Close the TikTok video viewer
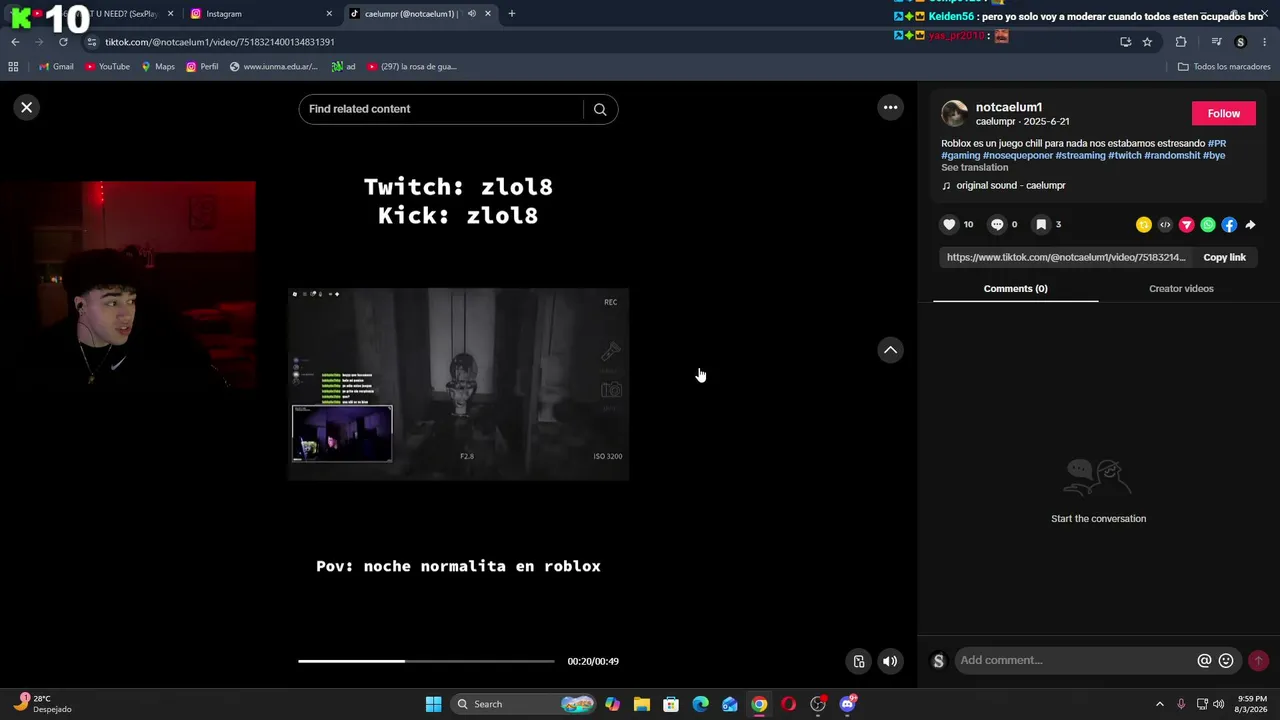This screenshot has height=720, width=1280. [27, 107]
